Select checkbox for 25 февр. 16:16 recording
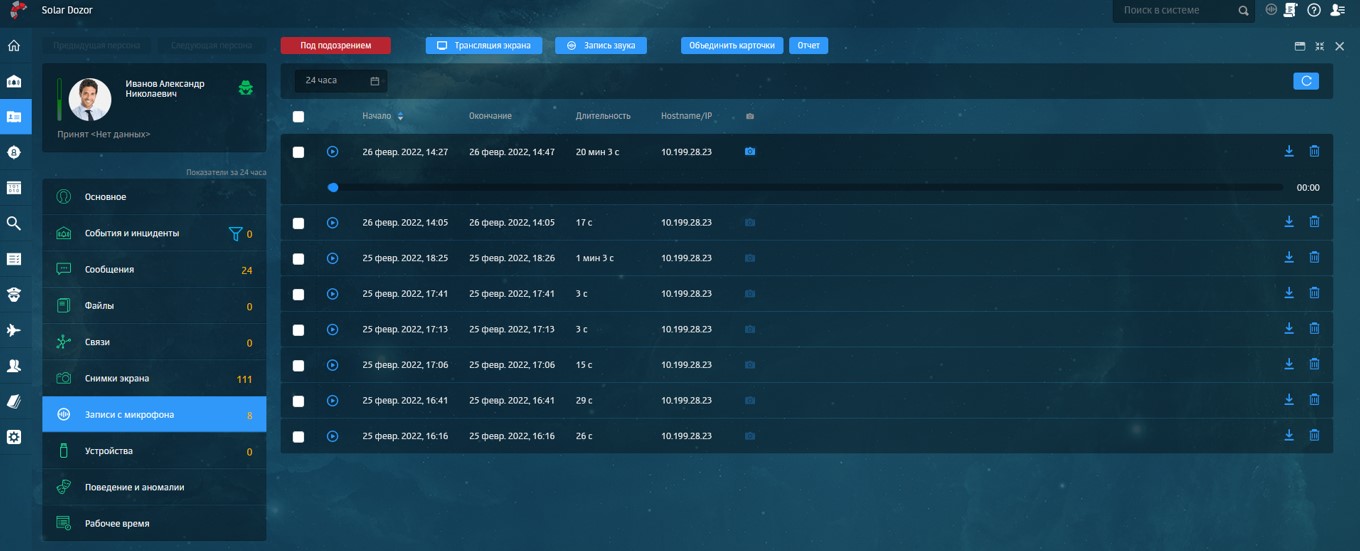The height and width of the screenshot is (551, 1360). [298, 437]
